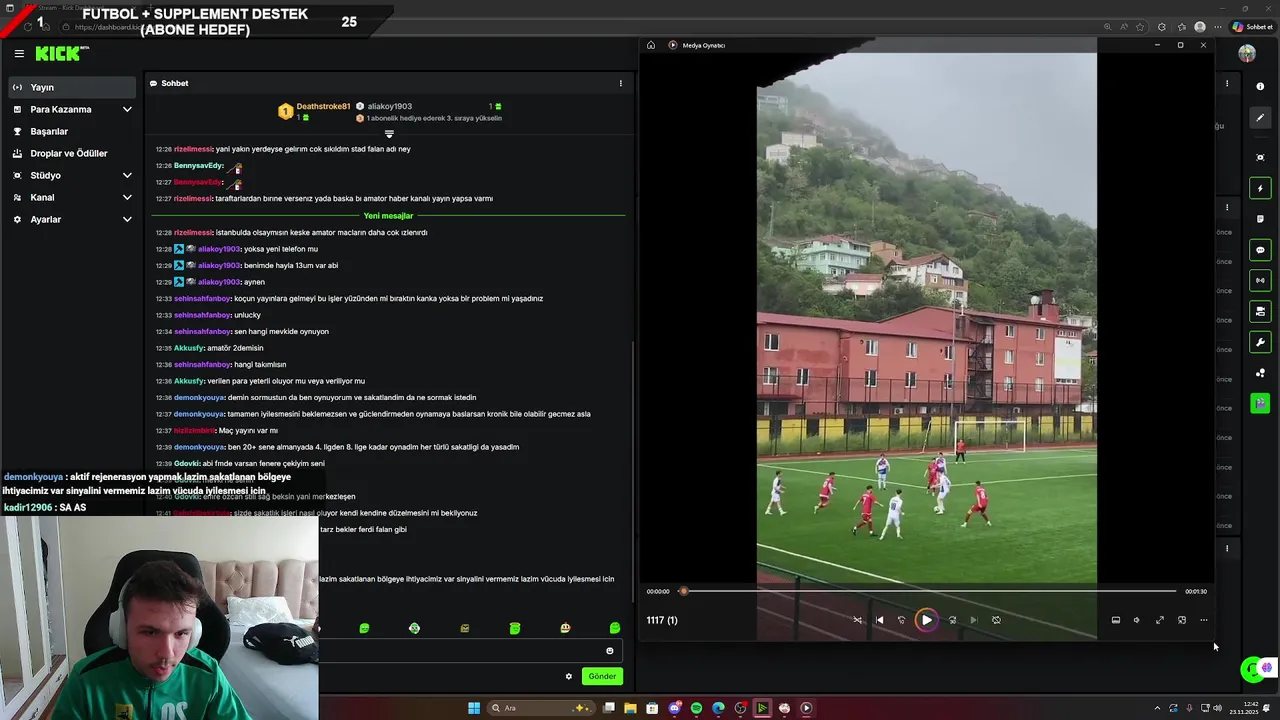
Task: Insert the olive square emote
Action: coord(465,628)
